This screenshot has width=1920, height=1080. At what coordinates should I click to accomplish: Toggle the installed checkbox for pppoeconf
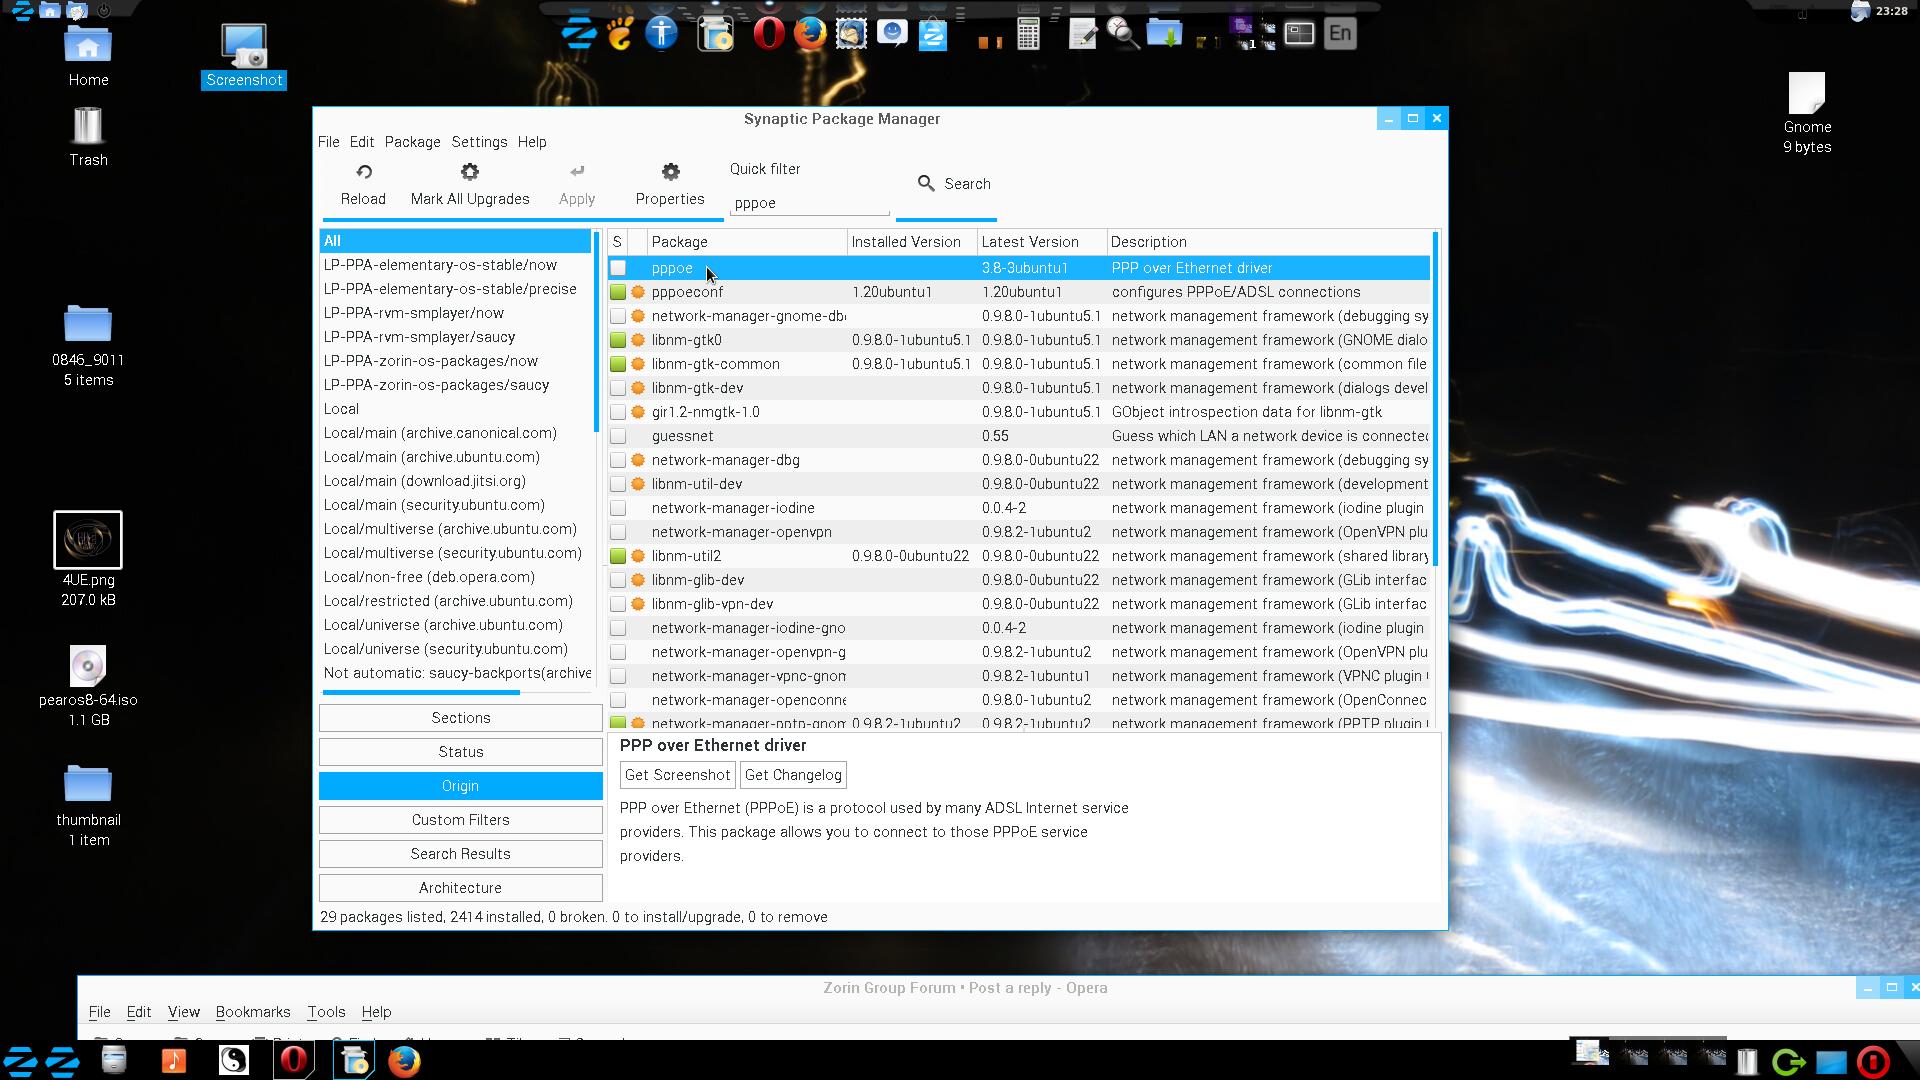618,292
